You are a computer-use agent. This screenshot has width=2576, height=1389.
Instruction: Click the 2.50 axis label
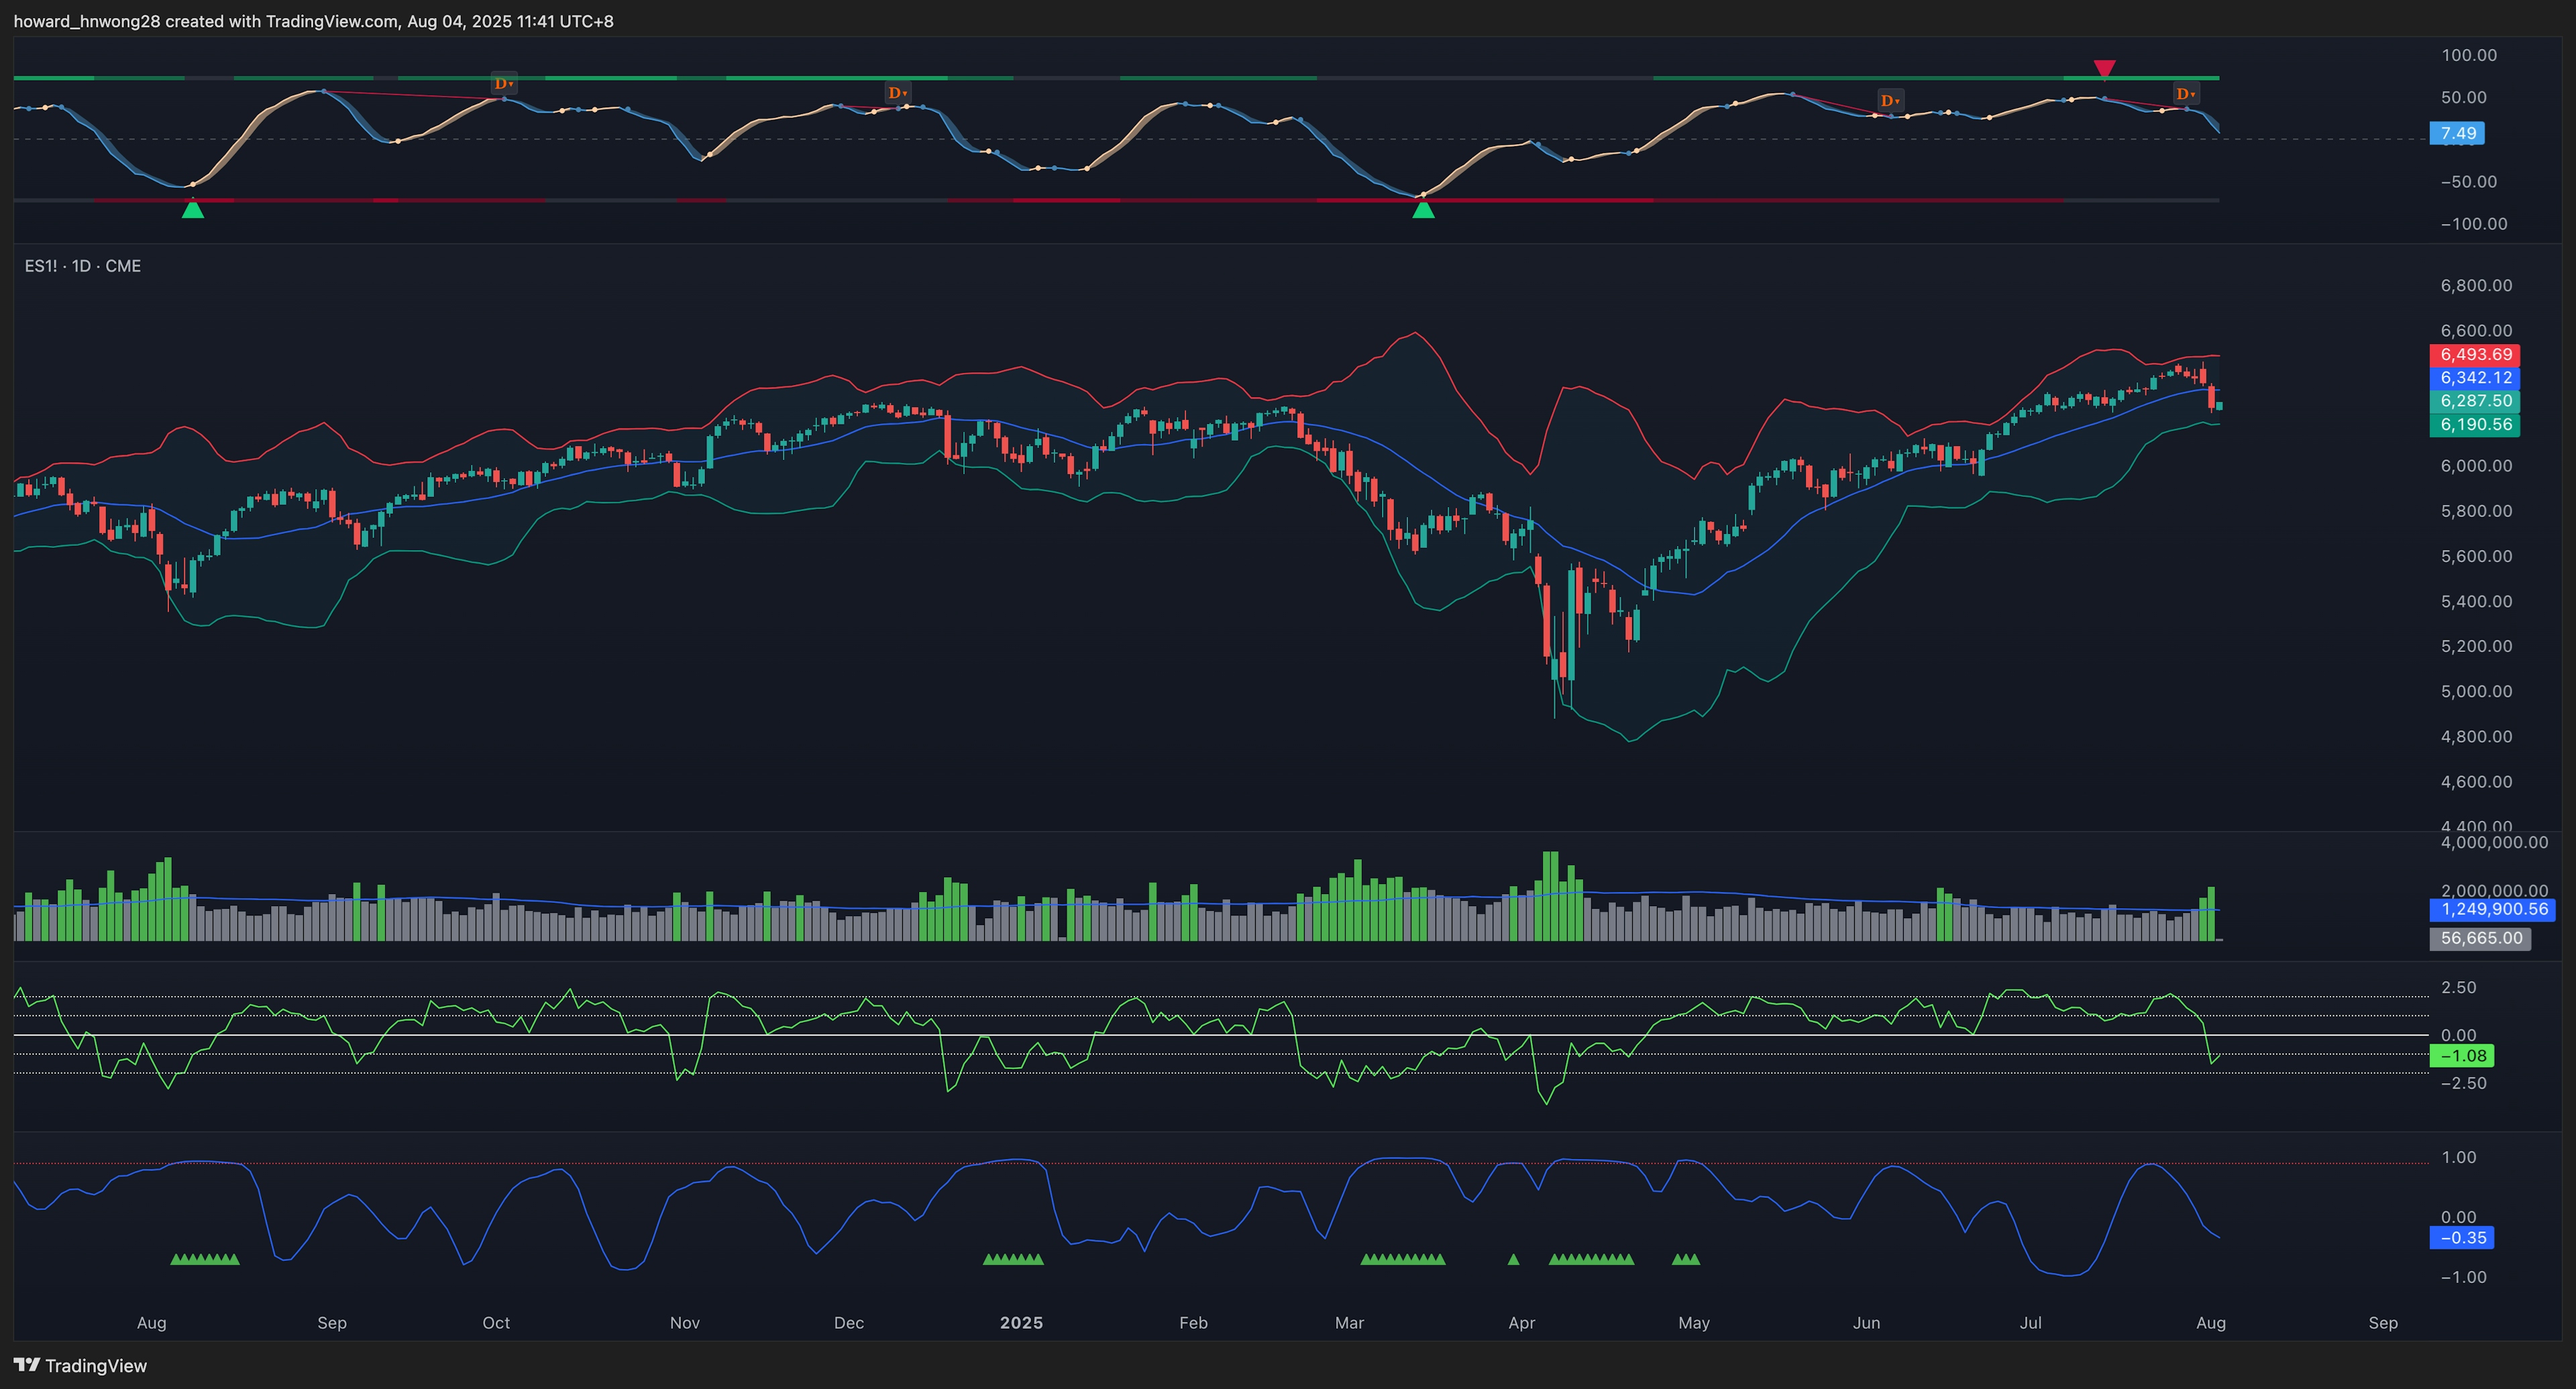tap(2459, 987)
